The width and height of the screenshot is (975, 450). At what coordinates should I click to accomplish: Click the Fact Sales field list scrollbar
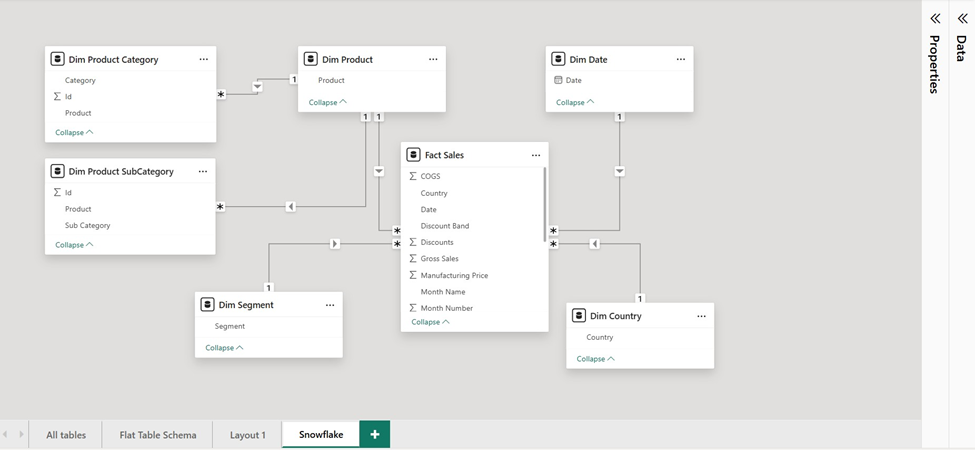(x=545, y=205)
